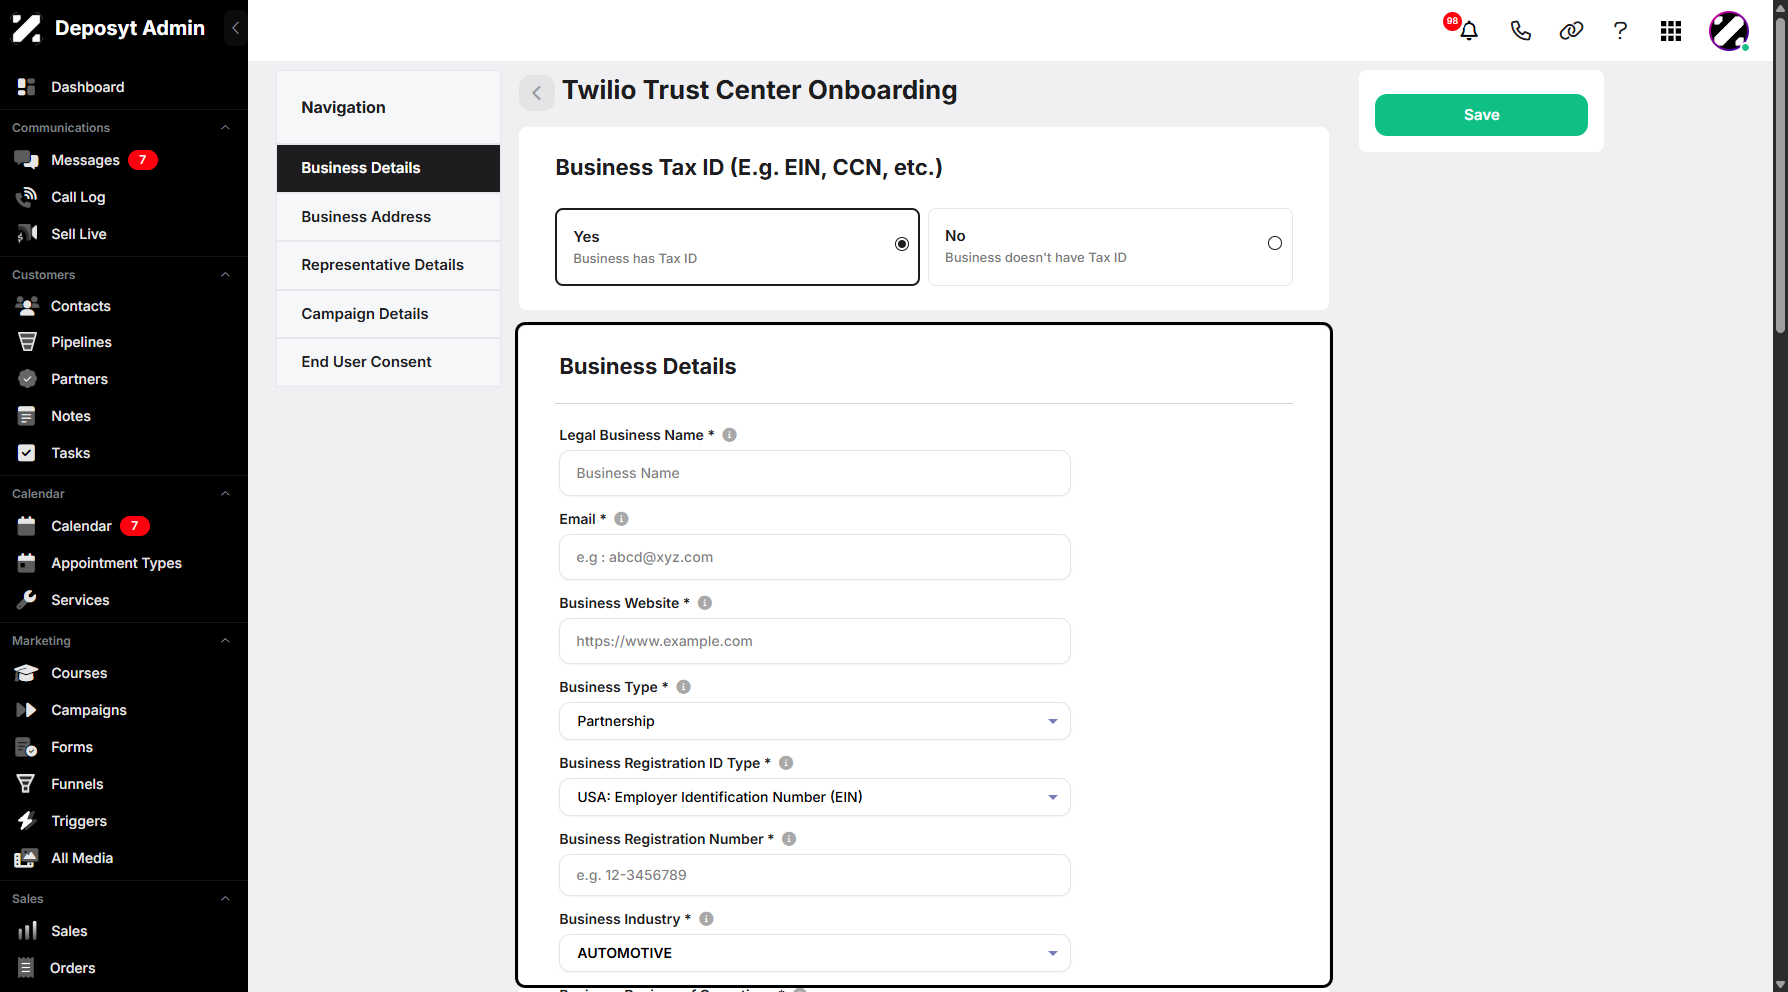Open the apps grid icon
Image resolution: width=1788 pixels, height=992 pixels.
point(1671,31)
